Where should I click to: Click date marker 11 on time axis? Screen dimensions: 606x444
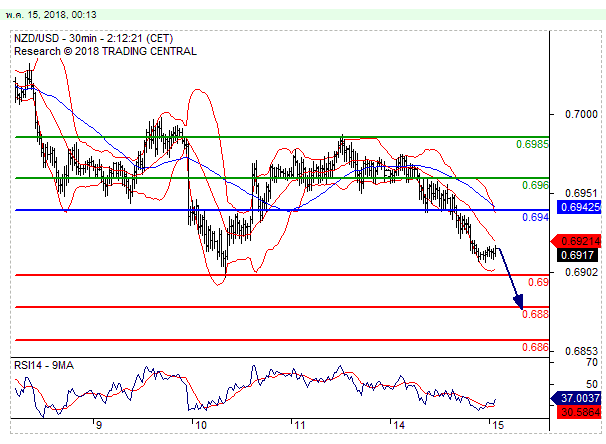click(300, 425)
